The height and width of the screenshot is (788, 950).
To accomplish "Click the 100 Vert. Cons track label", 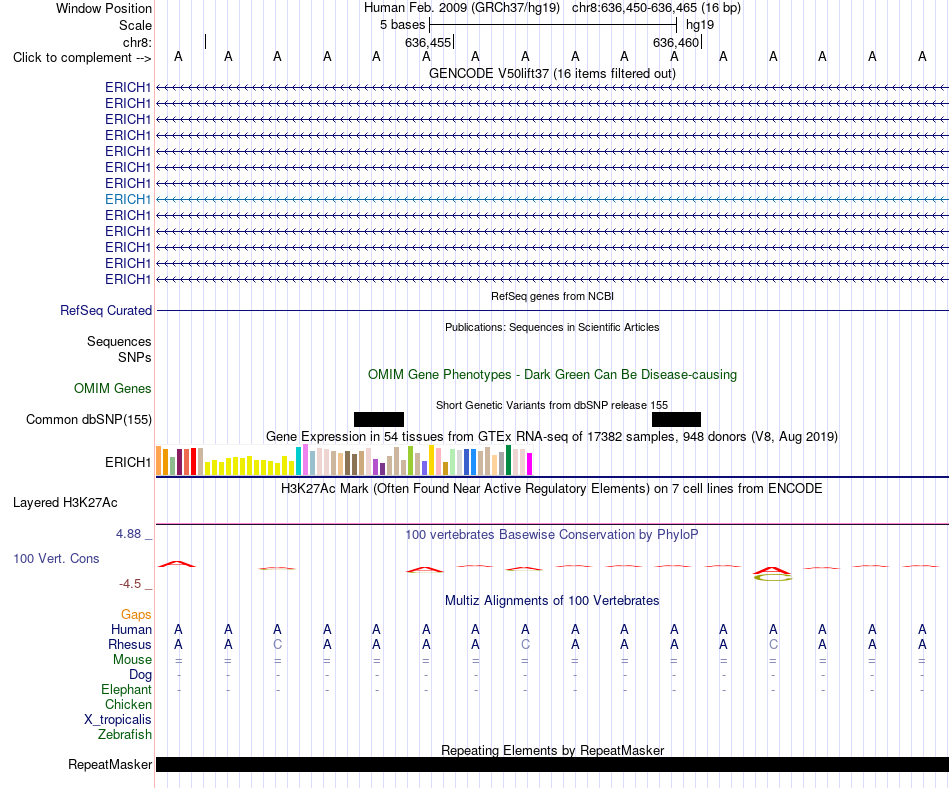I will click(56, 558).
